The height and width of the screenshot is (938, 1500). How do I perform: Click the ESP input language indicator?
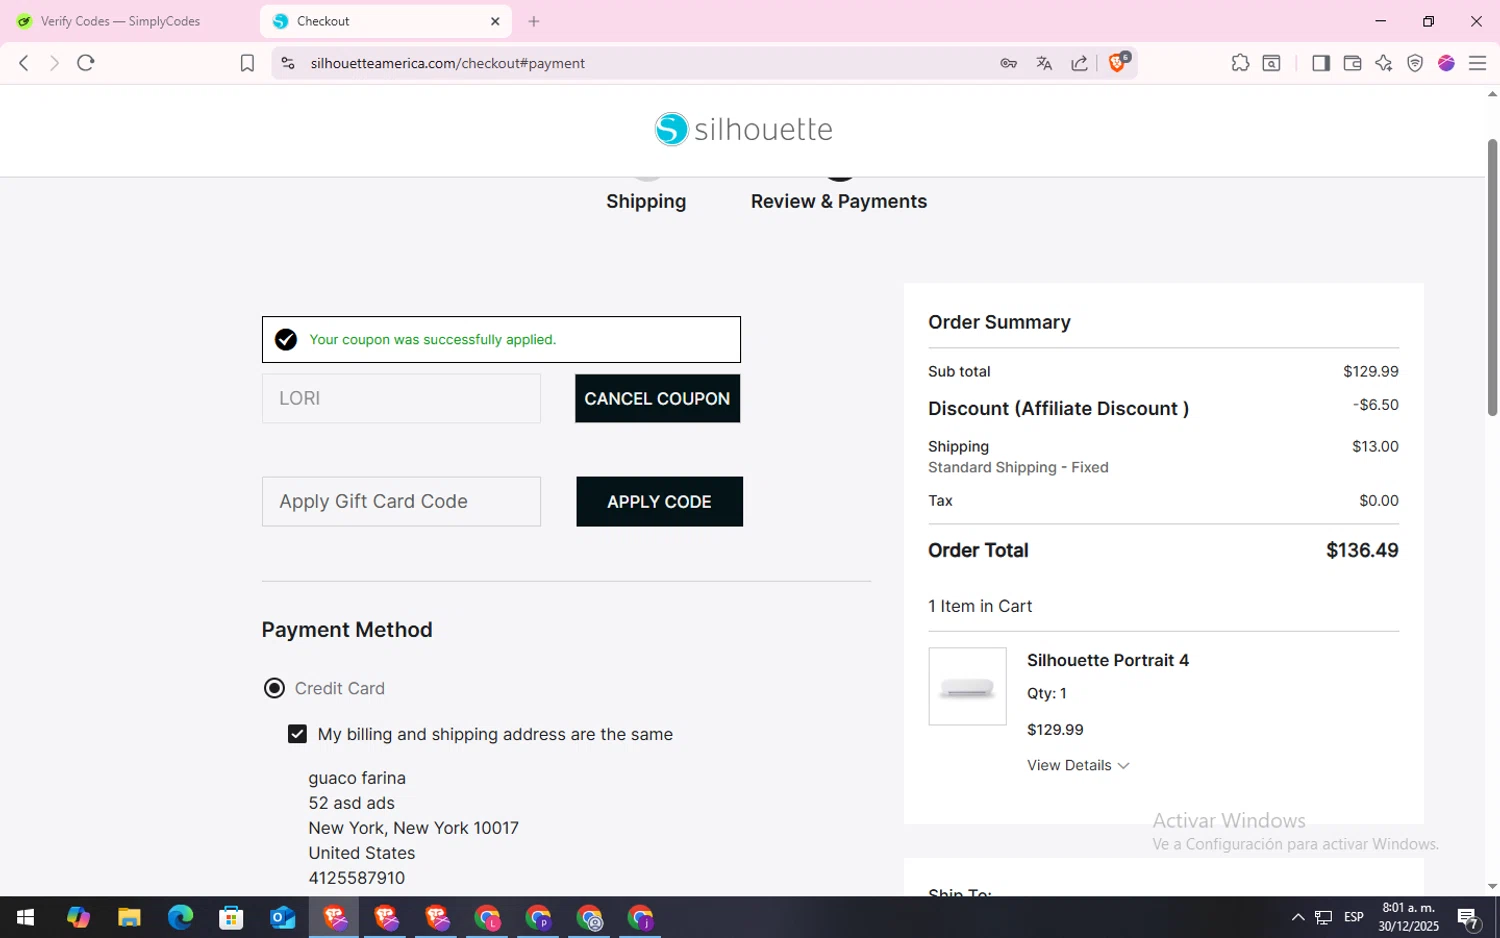coord(1354,917)
